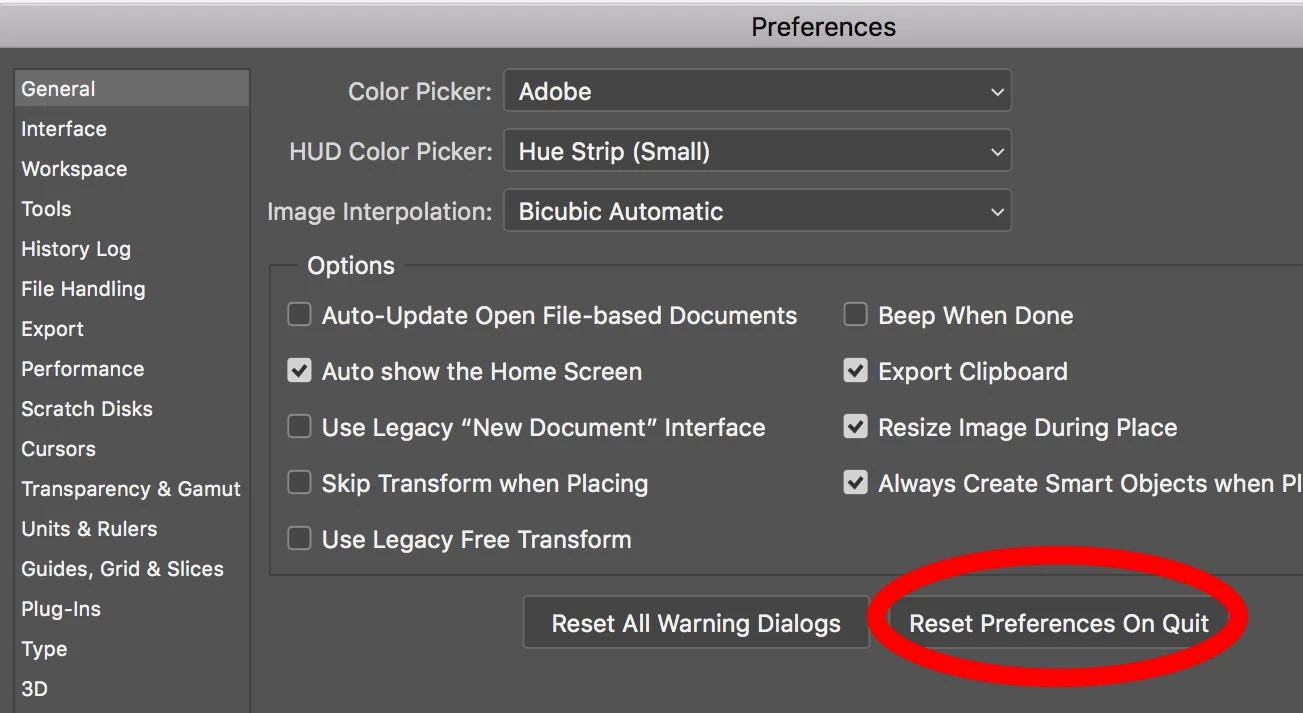Tick the Skip Transform when Placing checkbox
Viewport: 1303px width, 713px height.
click(299, 483)
